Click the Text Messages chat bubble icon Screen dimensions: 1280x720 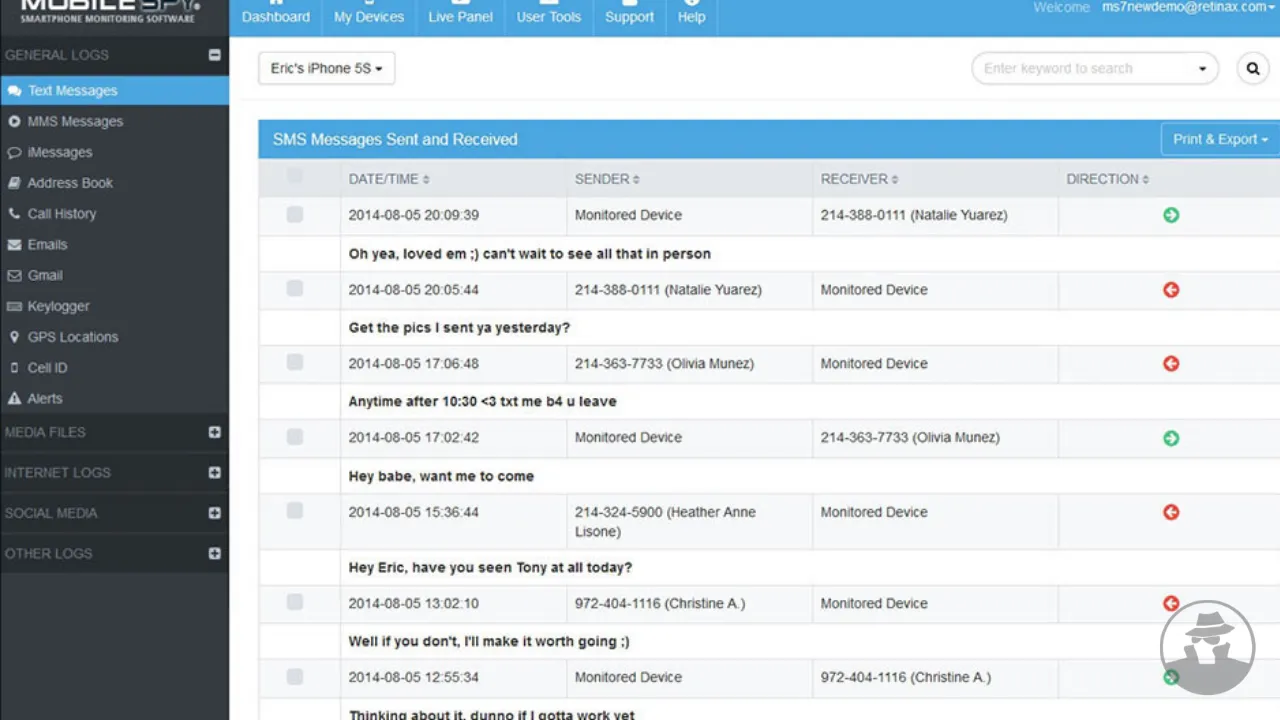click(14, 90)
